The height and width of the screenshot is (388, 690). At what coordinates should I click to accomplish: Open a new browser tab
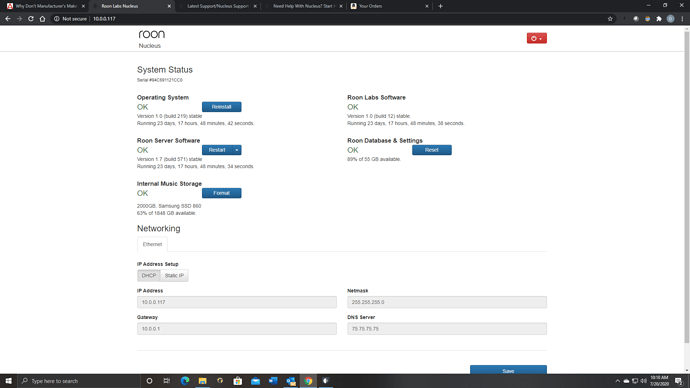click(440, 6)
